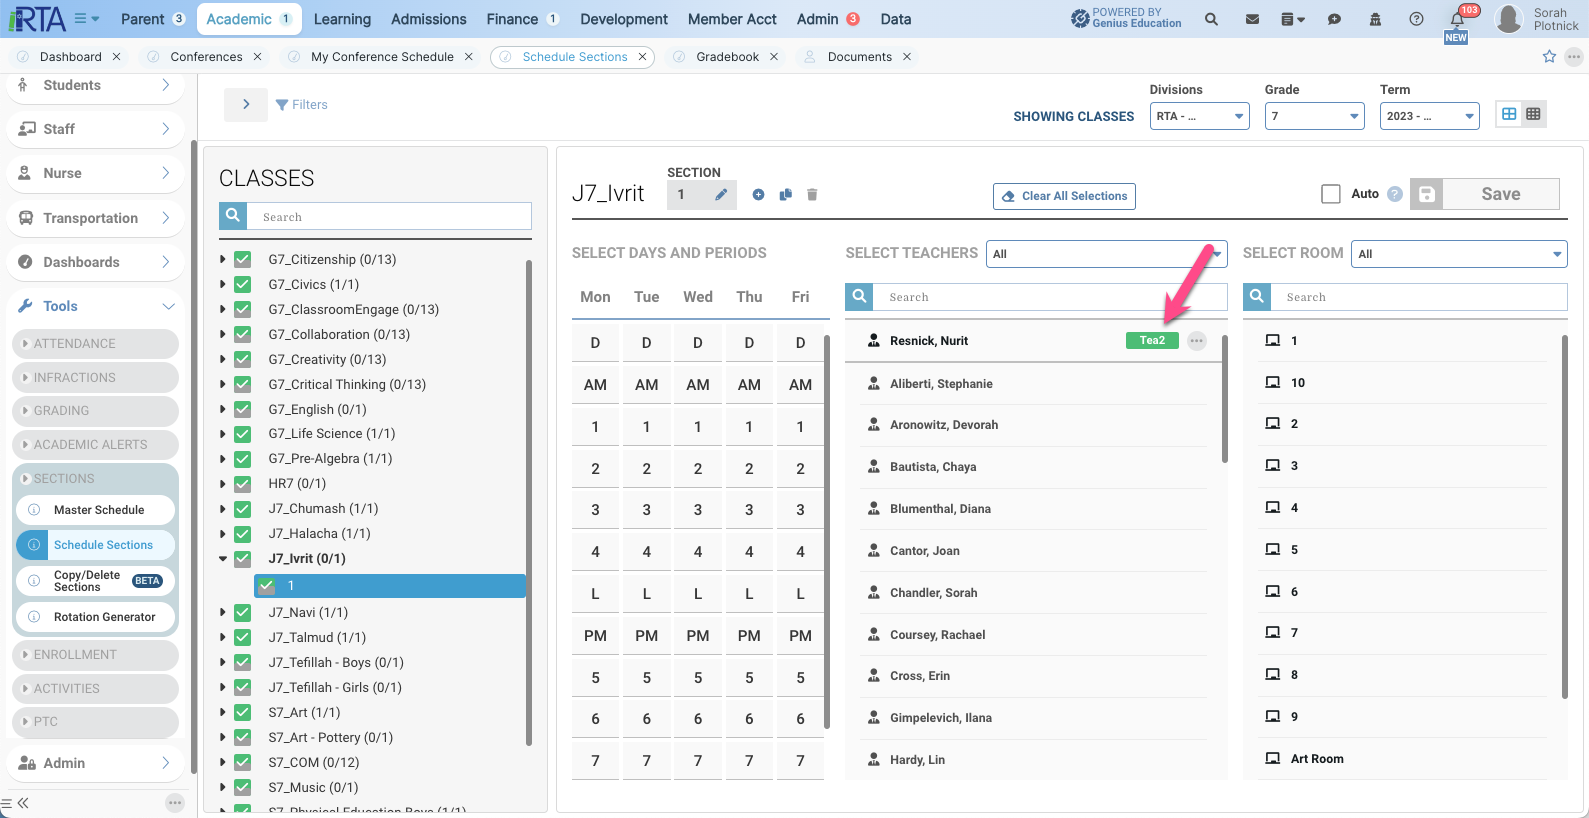Click Clear All Selections button
Screen dimensions: 1589x818
(1064, 196)
